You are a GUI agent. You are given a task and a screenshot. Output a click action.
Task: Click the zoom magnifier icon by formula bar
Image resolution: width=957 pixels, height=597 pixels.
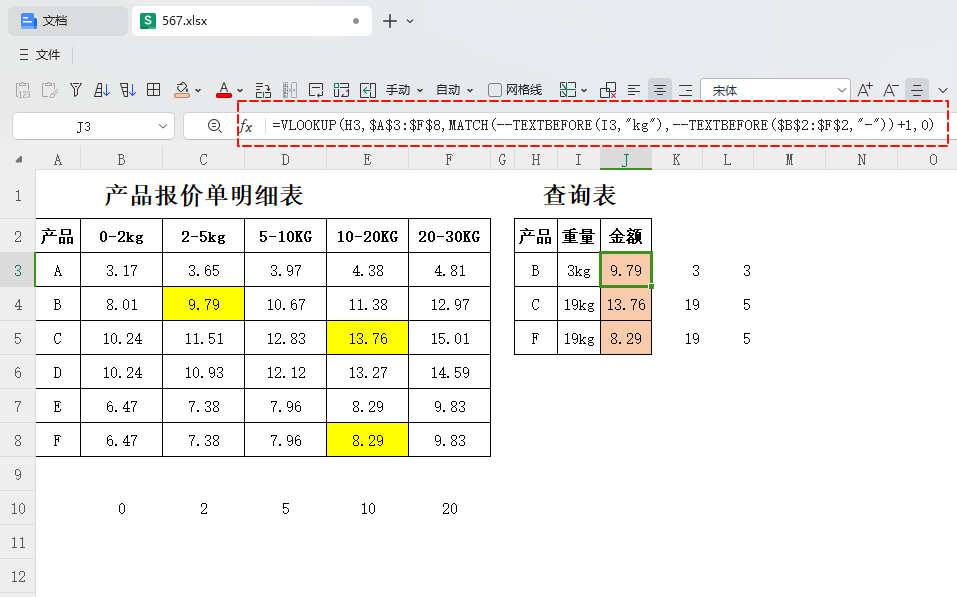[x=214, y=126]
